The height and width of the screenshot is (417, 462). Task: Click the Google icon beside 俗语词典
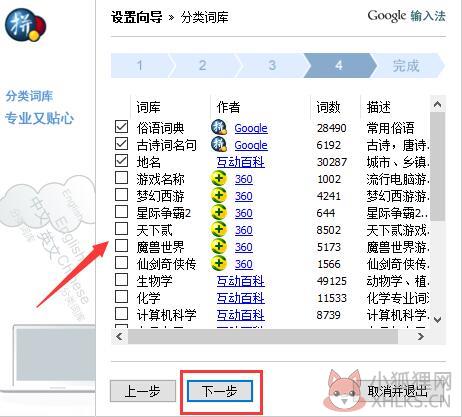[219, 127]
